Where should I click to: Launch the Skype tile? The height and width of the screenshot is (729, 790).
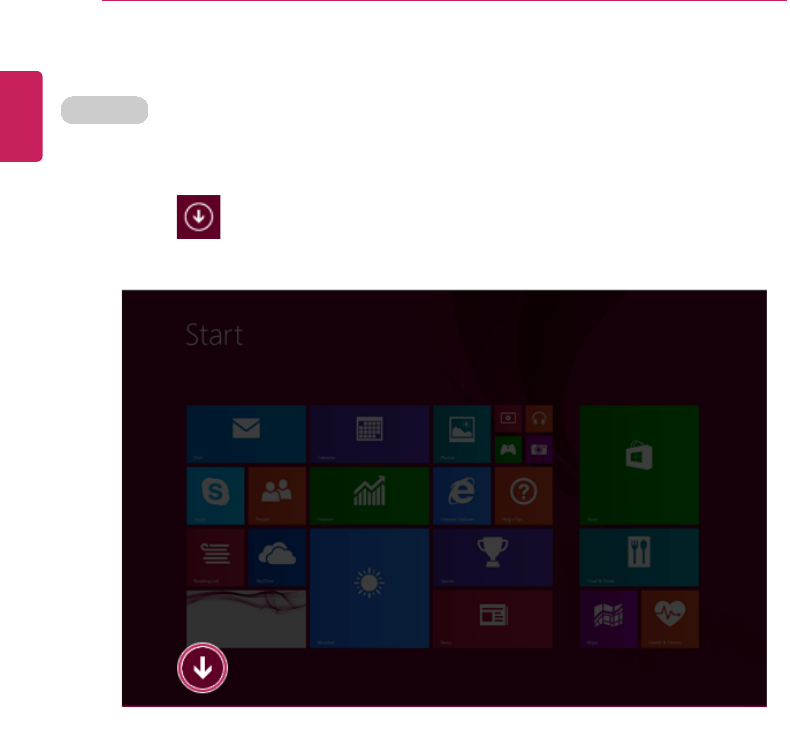tap(215, 496)
